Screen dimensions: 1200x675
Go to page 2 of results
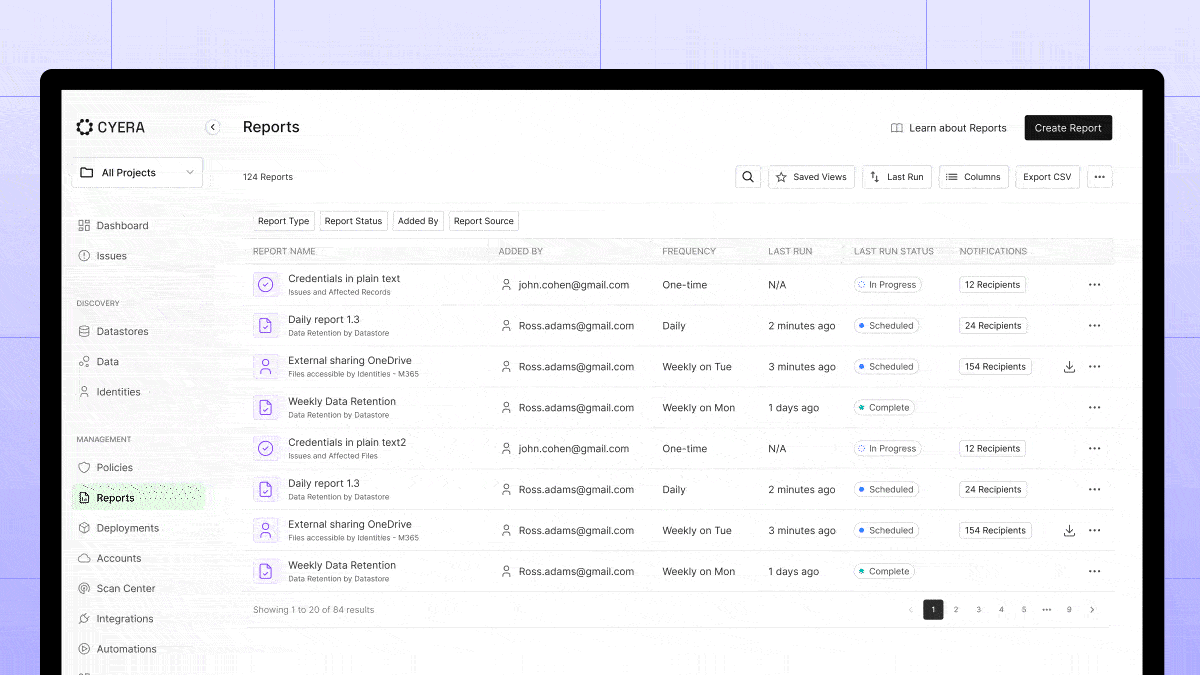pyautogui.click(x=955, y=609)
